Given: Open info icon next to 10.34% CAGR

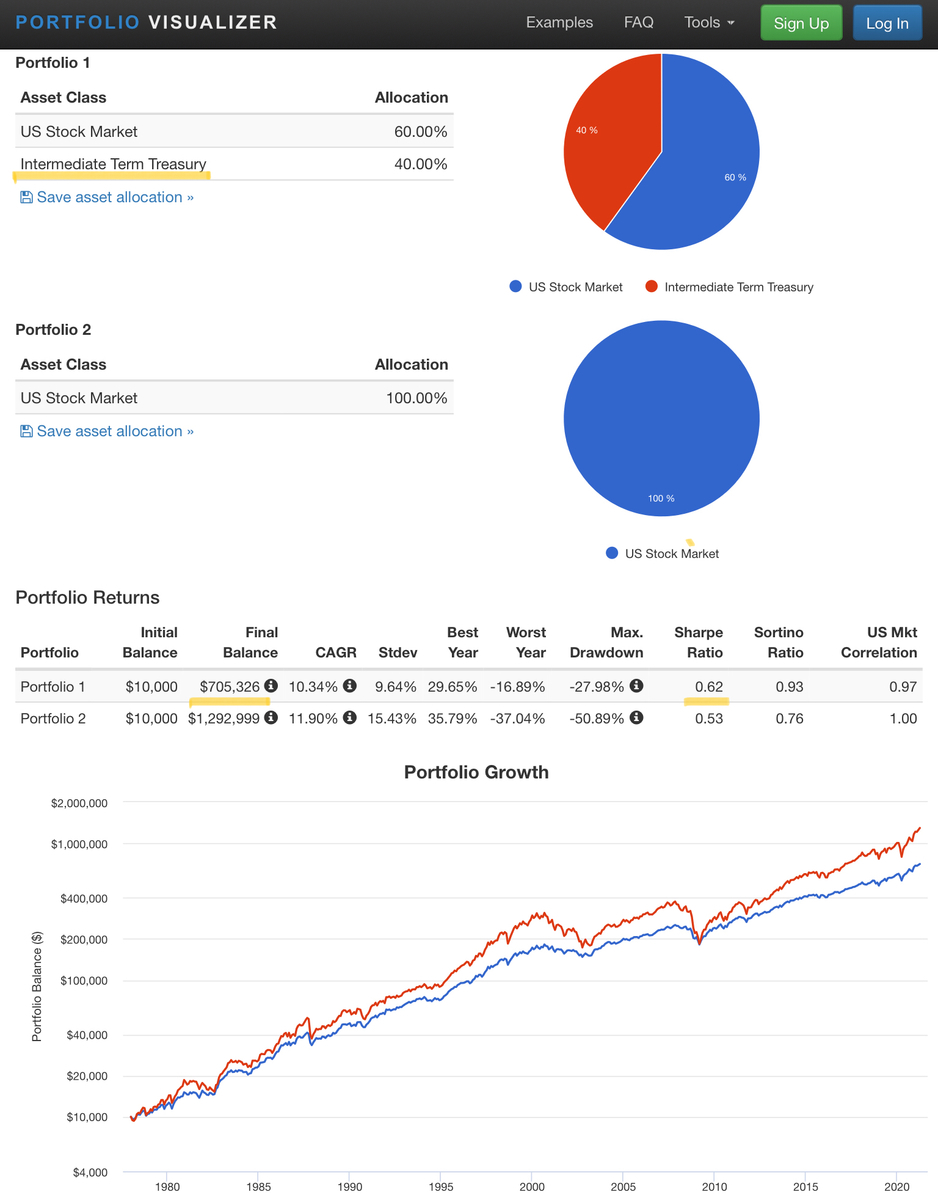Looking at the screenshot, I should tap(350, 687).
